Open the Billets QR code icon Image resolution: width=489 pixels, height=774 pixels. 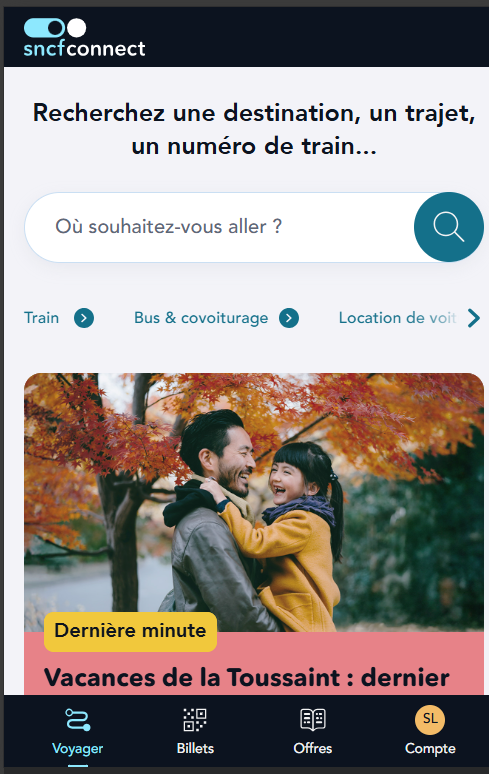point(195,720)
